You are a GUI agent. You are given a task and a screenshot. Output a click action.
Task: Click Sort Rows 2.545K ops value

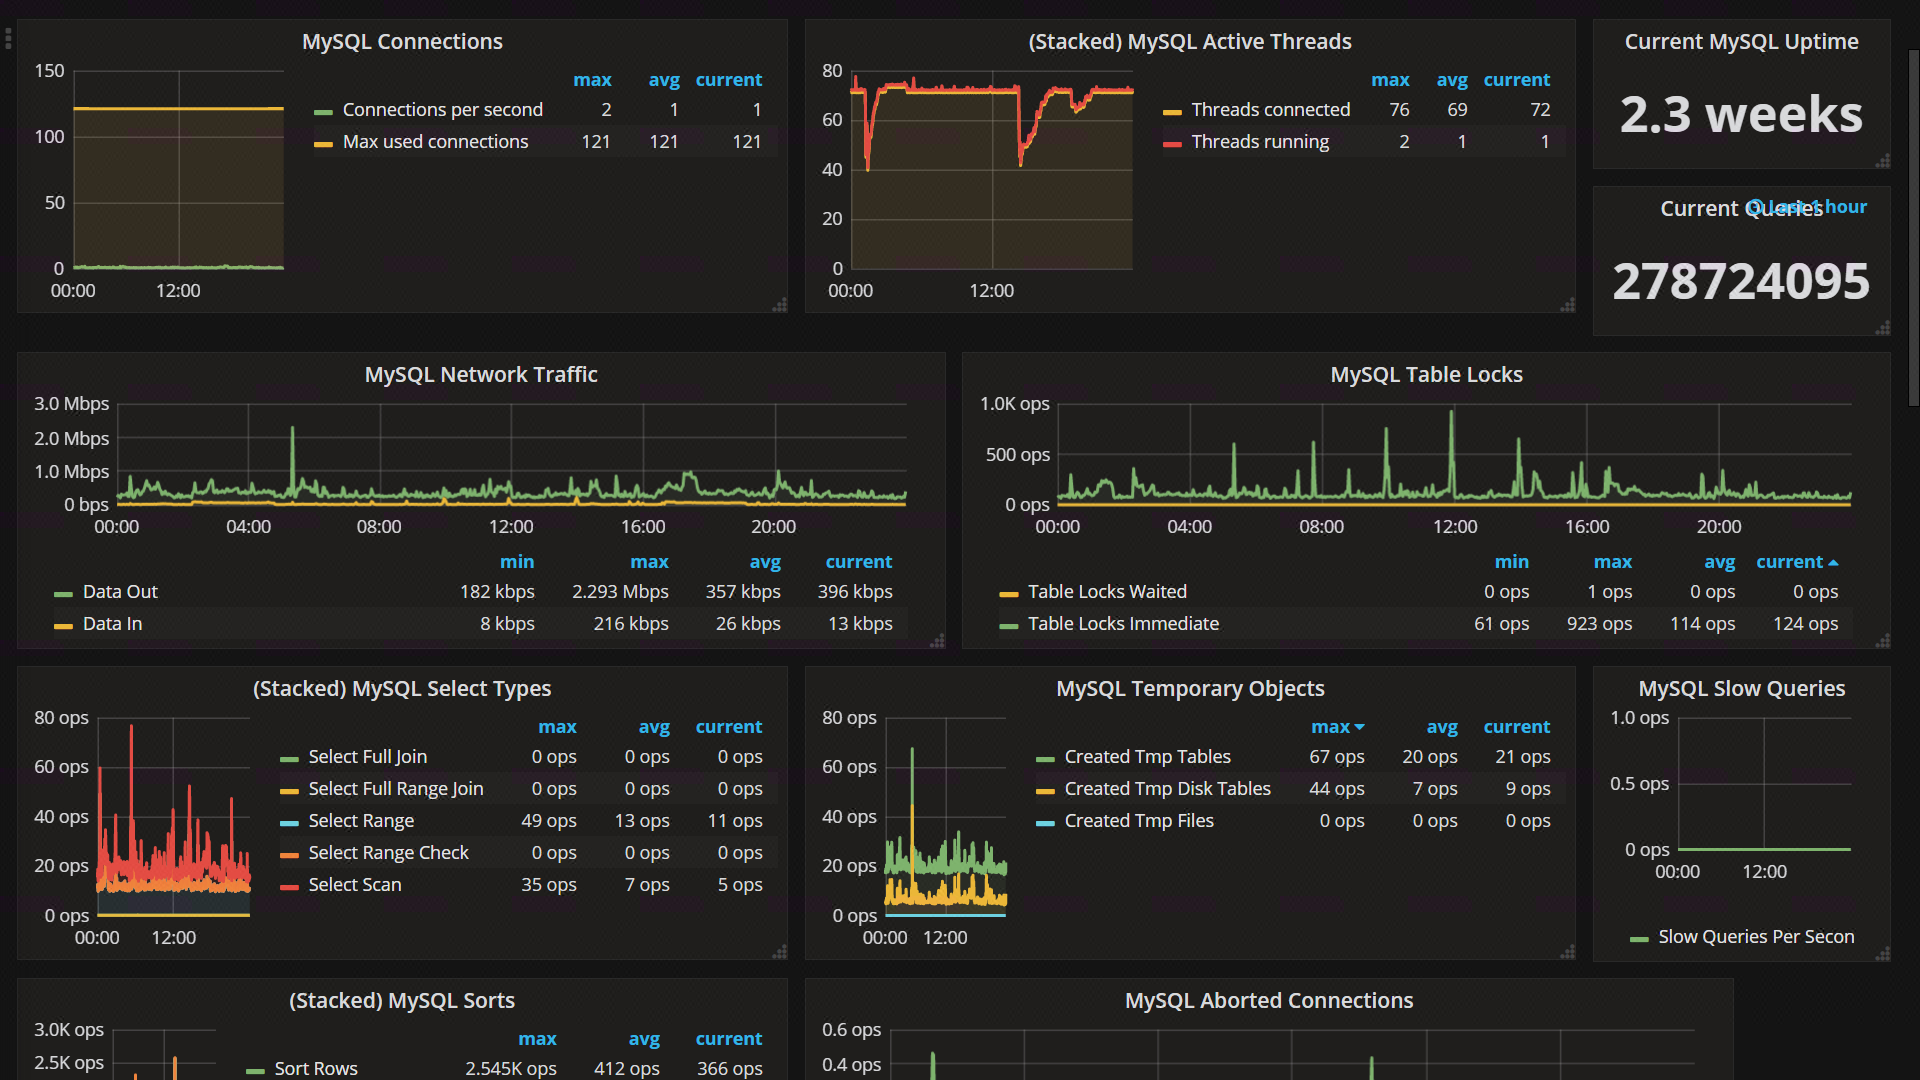click(x=510, y=1068)
